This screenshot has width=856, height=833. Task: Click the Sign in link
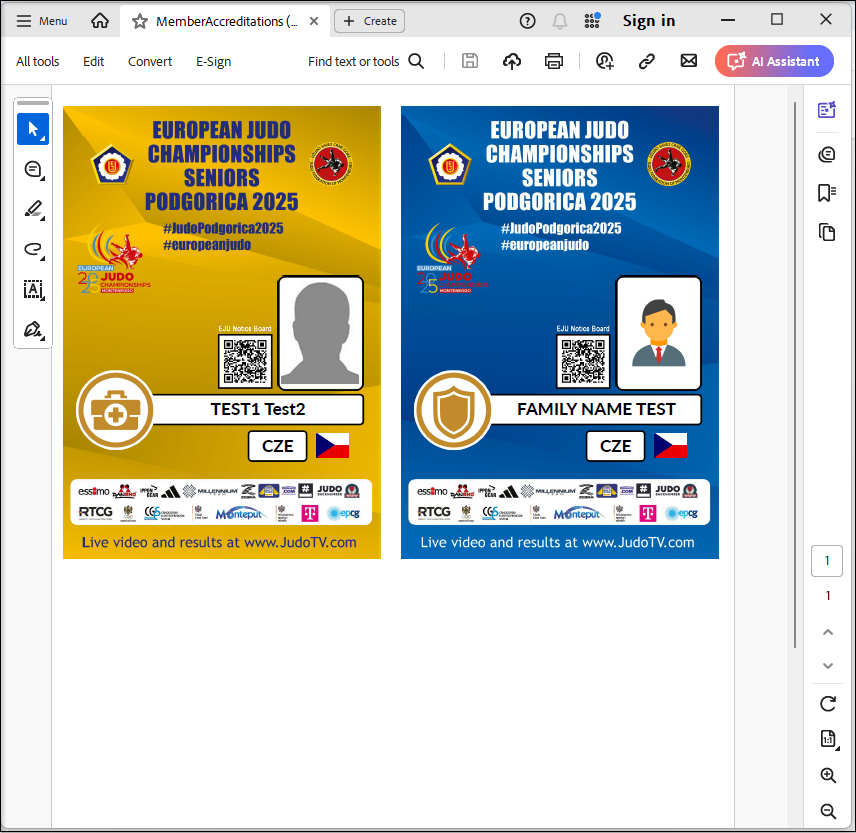click(648, 21)
